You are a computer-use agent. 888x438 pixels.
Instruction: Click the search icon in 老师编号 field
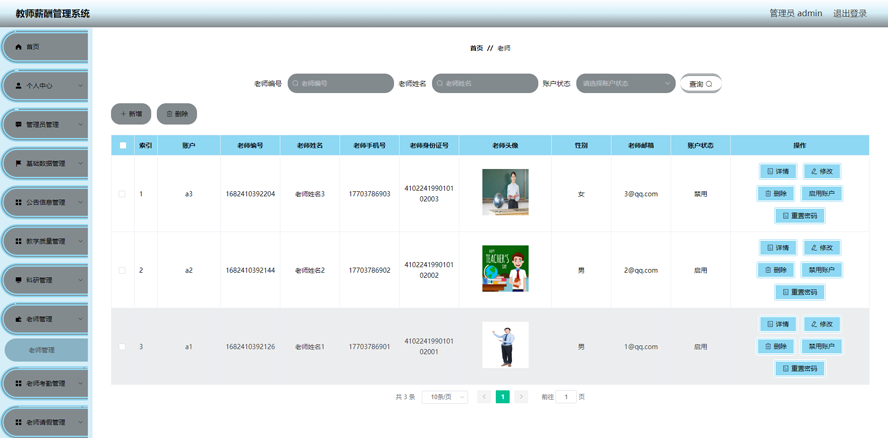pos(296,83)
